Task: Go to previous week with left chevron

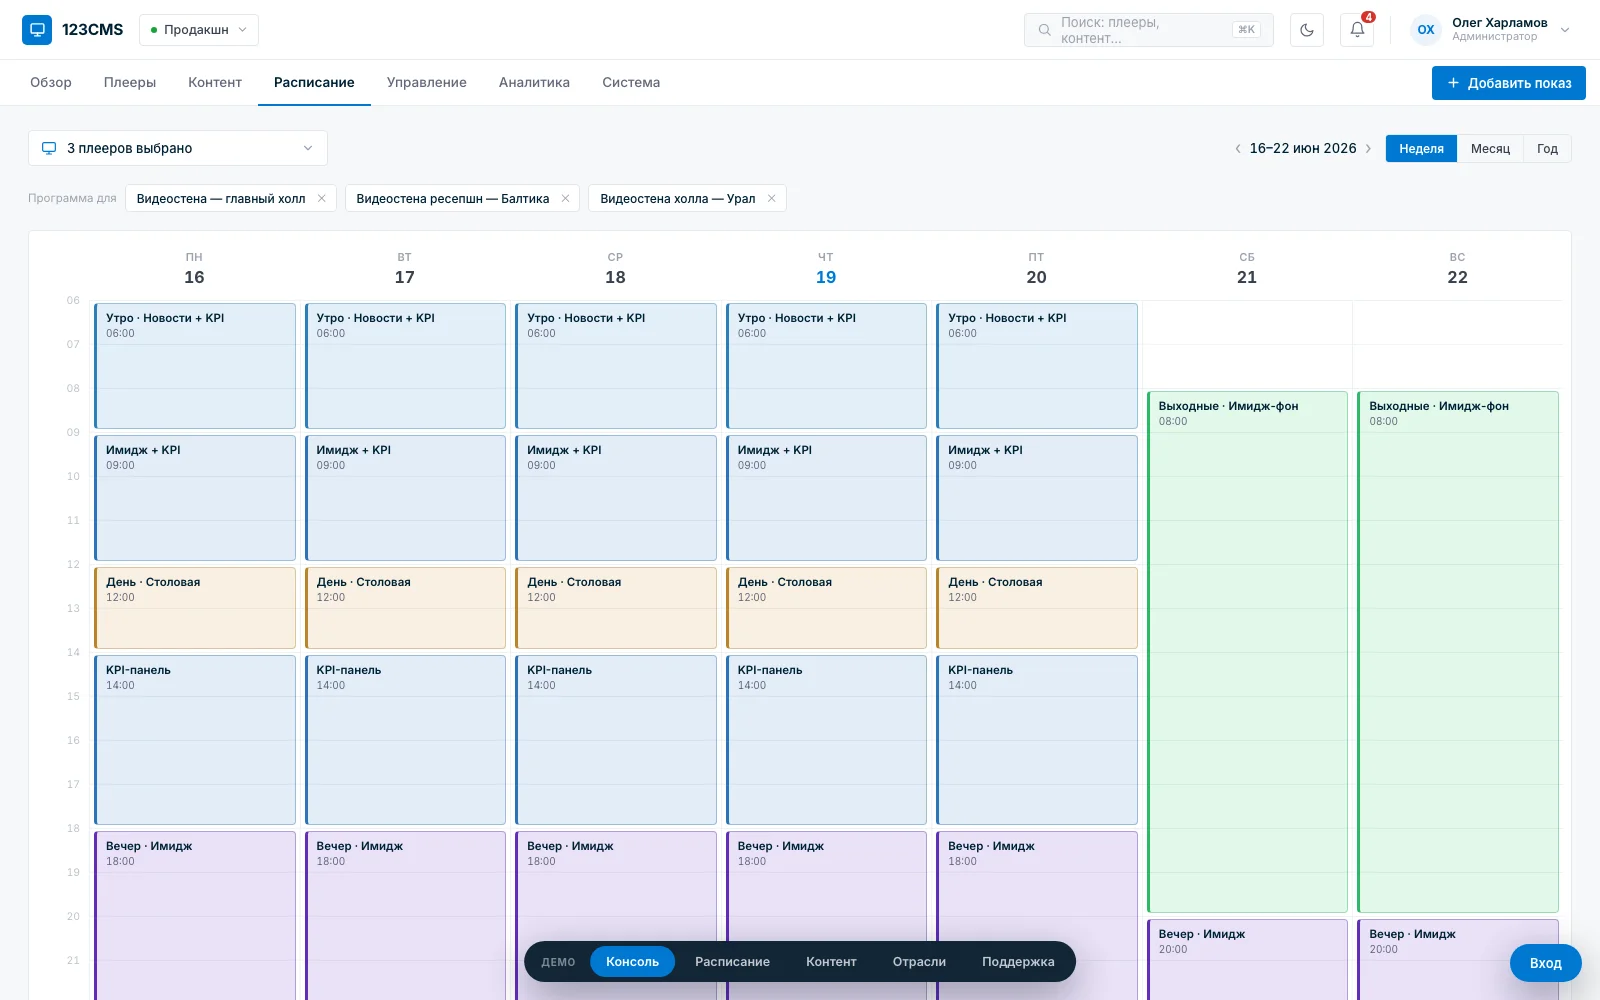Action: coord(1238,148)
